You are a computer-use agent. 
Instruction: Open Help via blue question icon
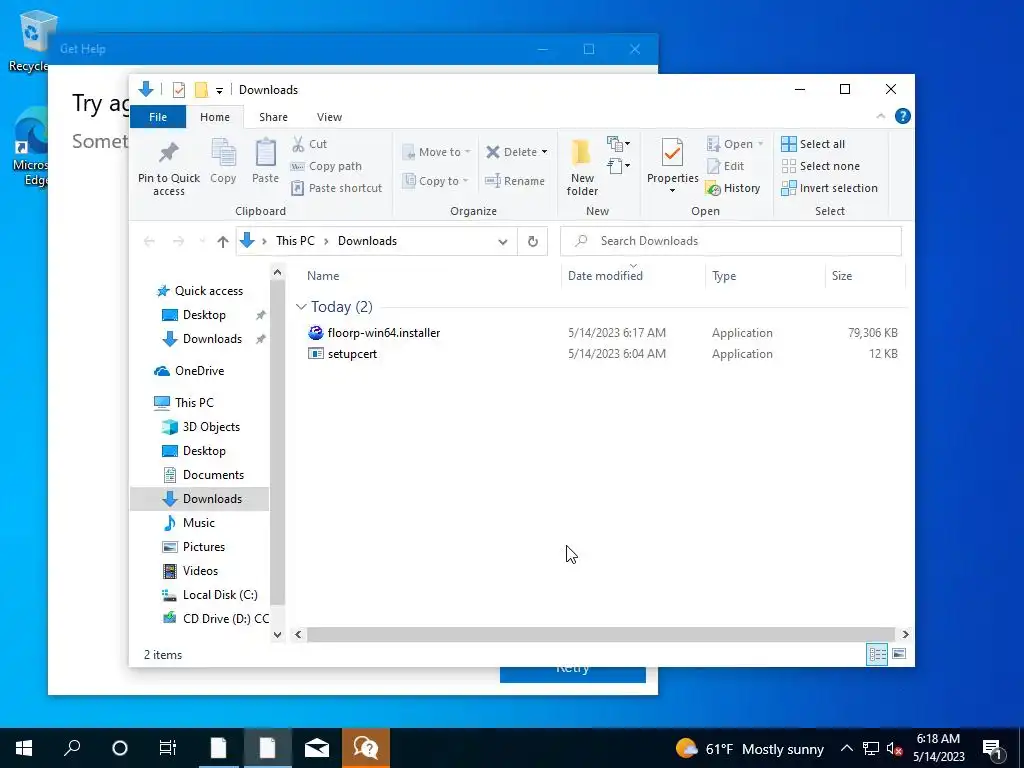point(903,116)
